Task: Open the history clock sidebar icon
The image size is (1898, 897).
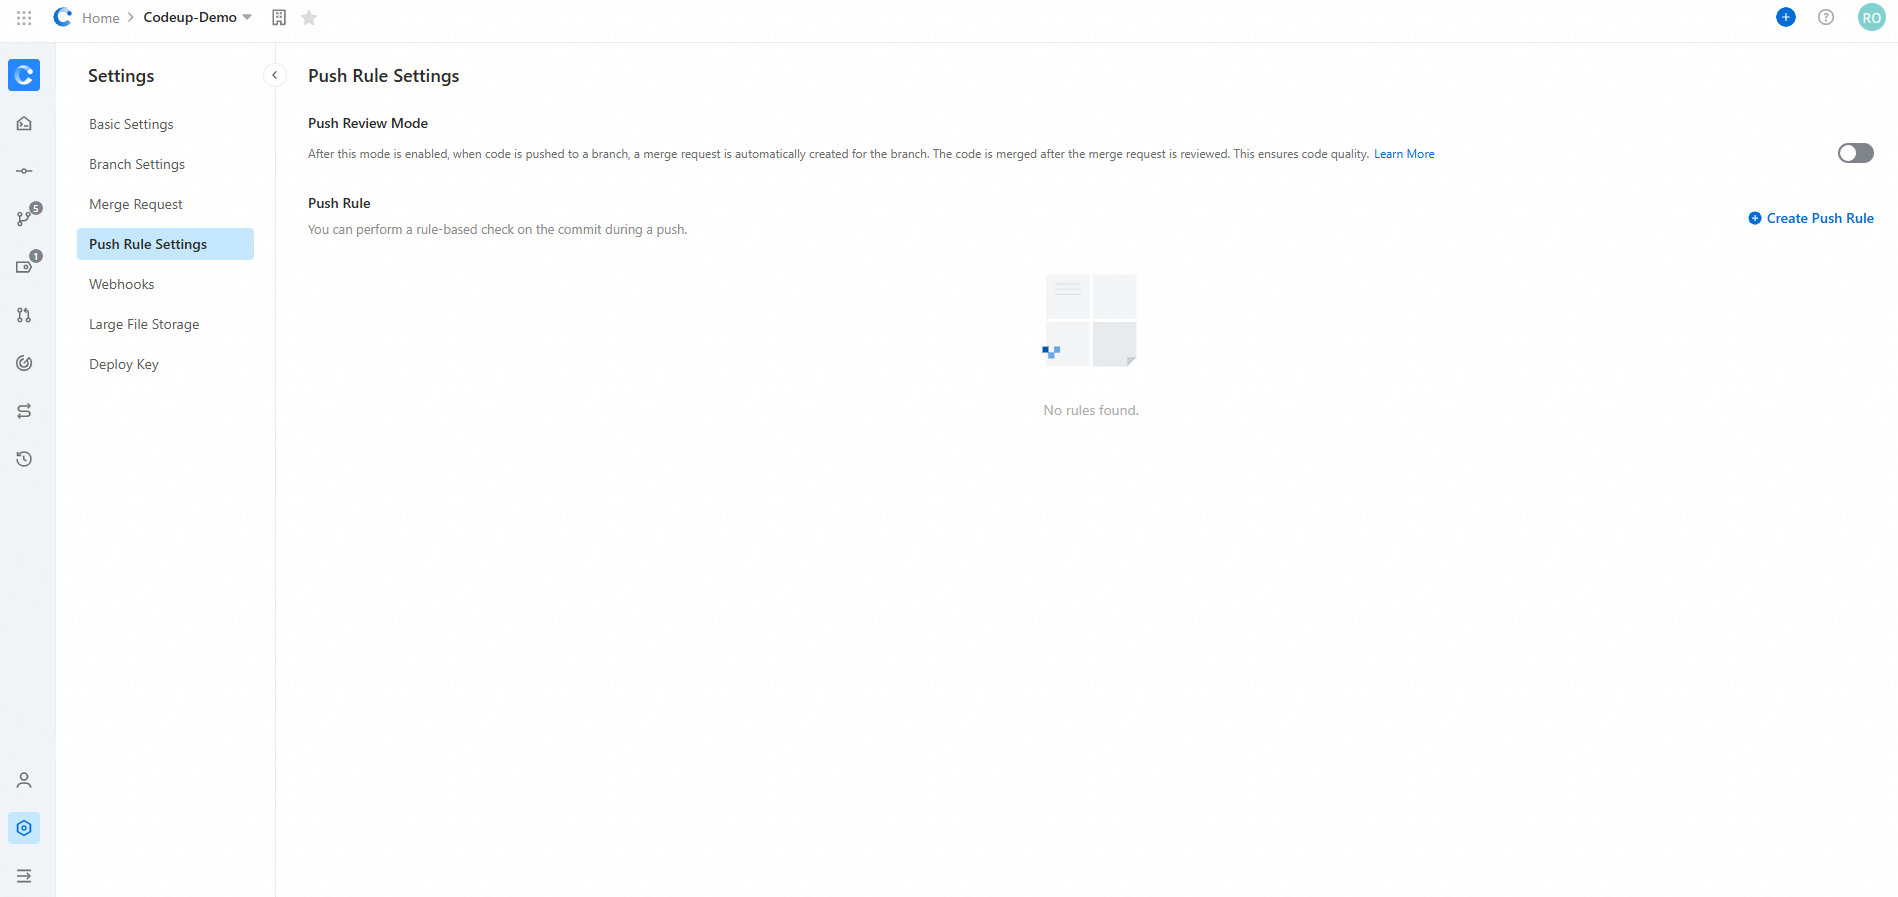Action: (24, 459)
